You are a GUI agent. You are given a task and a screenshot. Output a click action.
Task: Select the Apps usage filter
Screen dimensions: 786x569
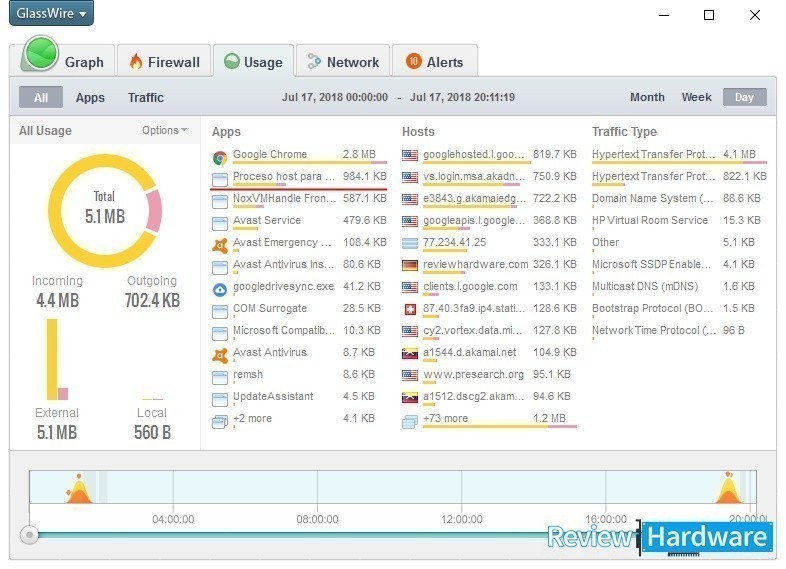(x=90, y=97)
